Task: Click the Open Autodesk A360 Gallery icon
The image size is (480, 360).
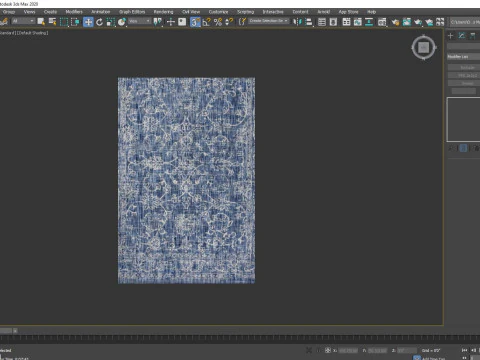Action: (440, 22)
